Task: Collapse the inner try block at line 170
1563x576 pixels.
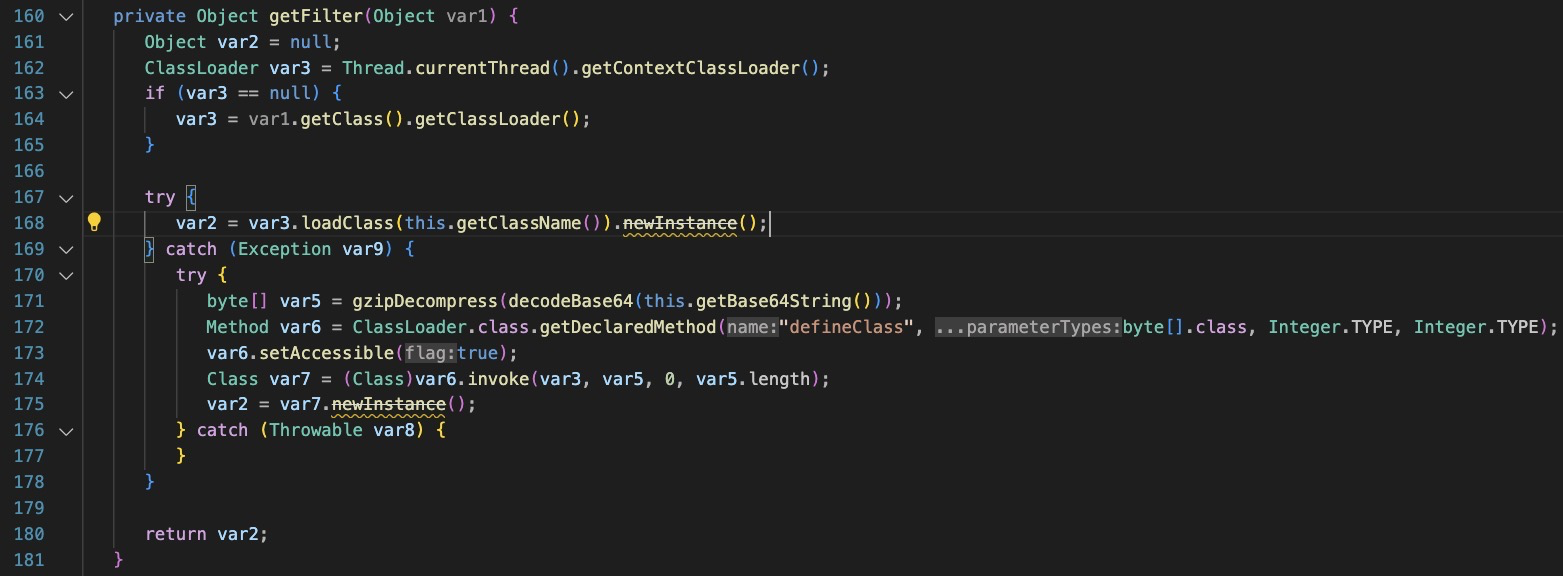Action: 66,275
